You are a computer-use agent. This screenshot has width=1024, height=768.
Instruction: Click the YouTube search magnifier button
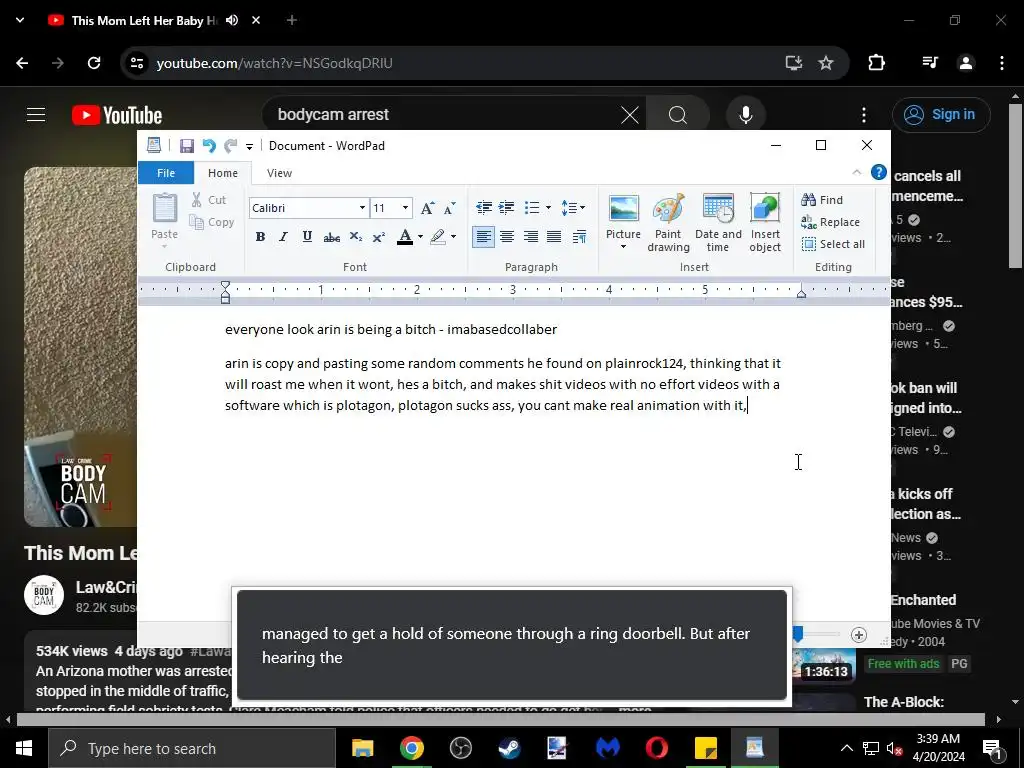coord(678,116)
